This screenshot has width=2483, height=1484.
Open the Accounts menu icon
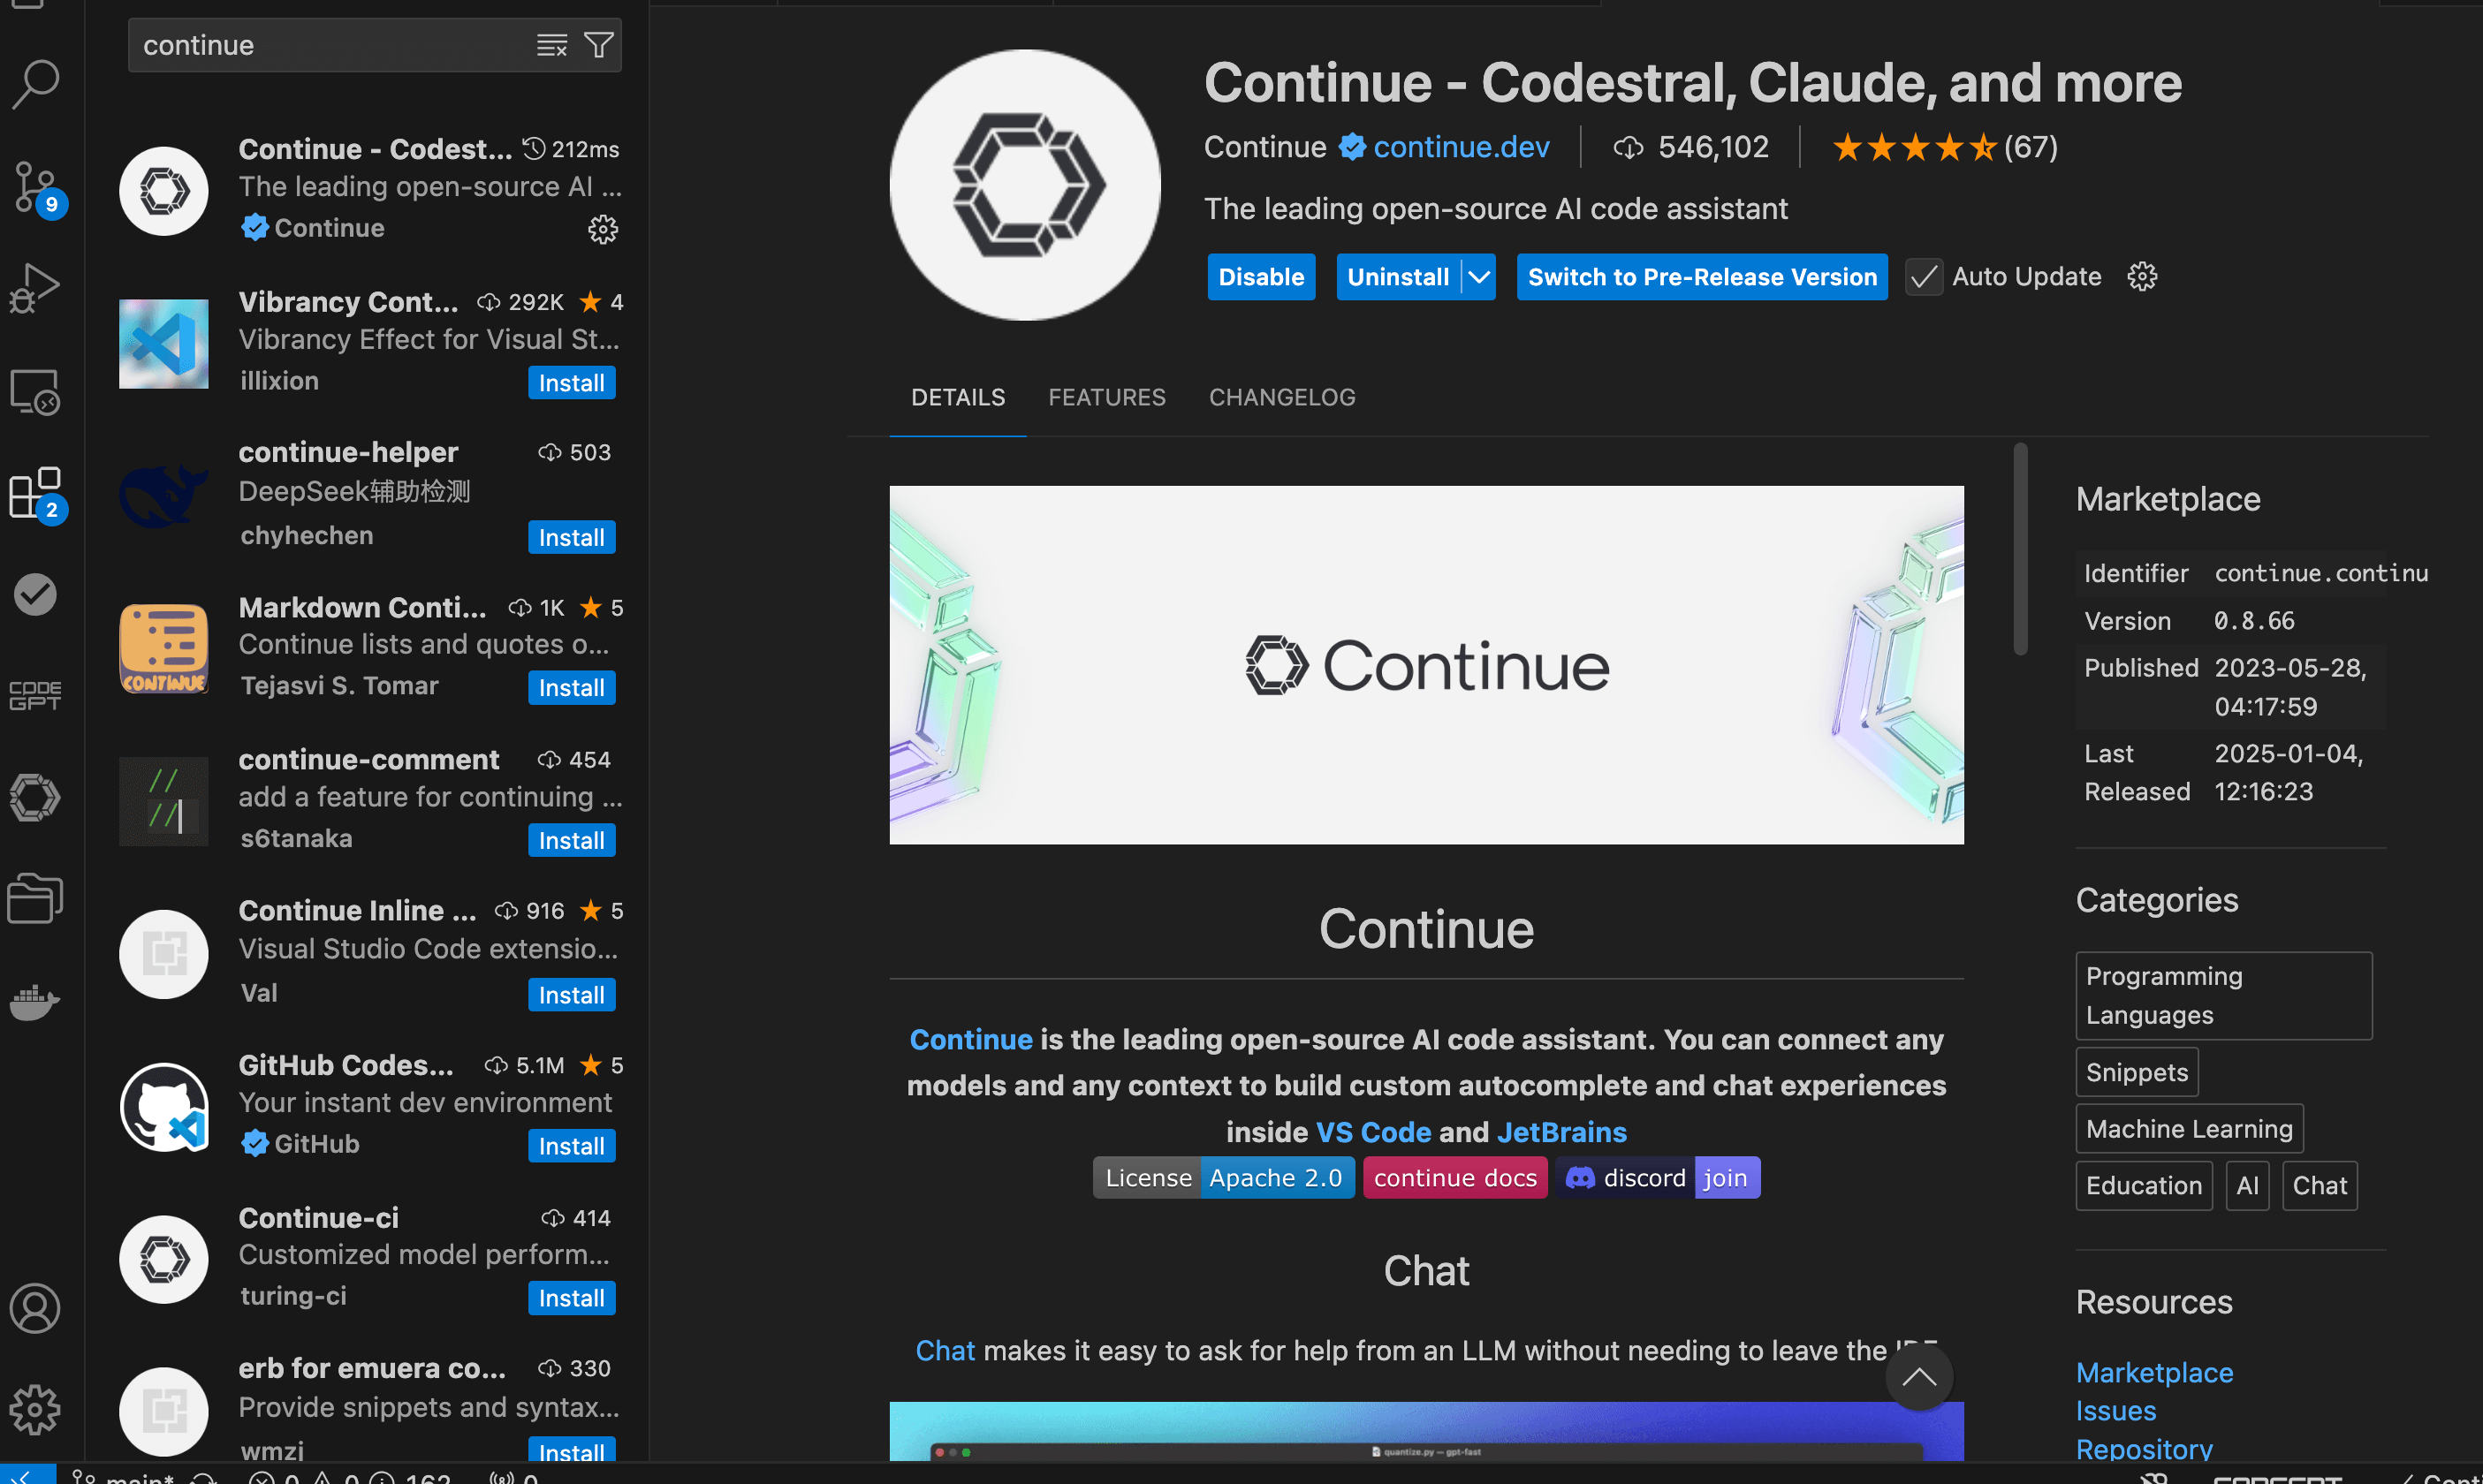tap(36, 1308)
